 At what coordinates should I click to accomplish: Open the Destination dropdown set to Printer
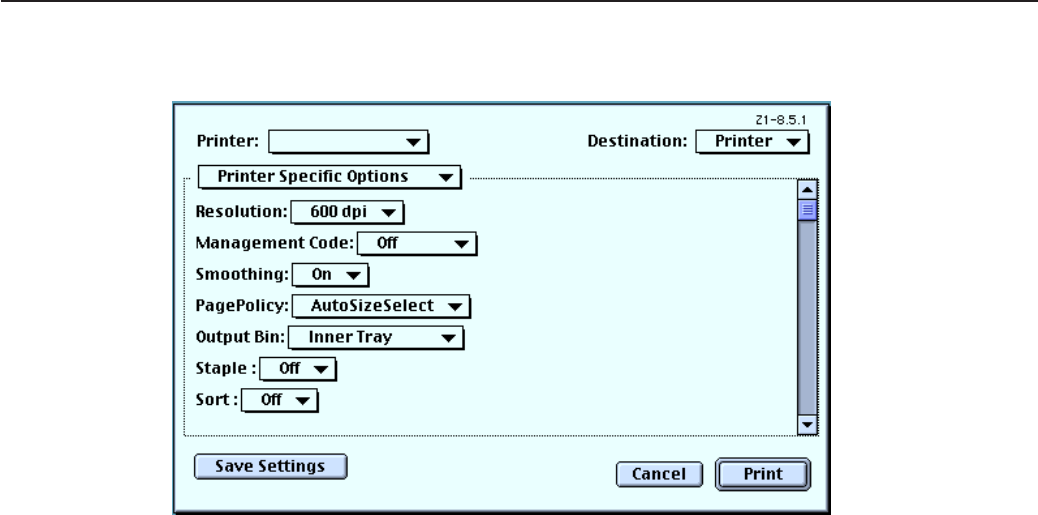[x=752, y=141]
